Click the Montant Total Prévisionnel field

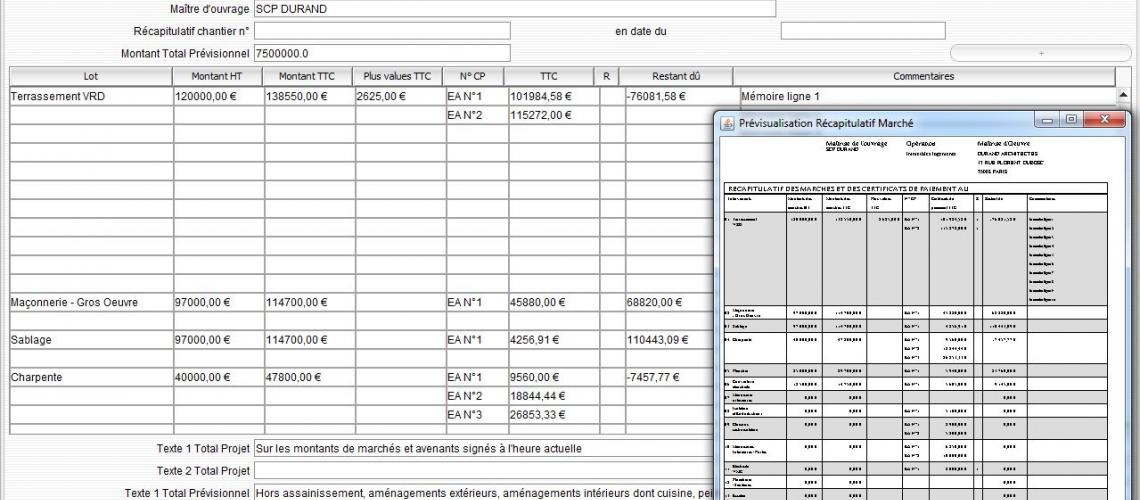click(x=382, y=53)
